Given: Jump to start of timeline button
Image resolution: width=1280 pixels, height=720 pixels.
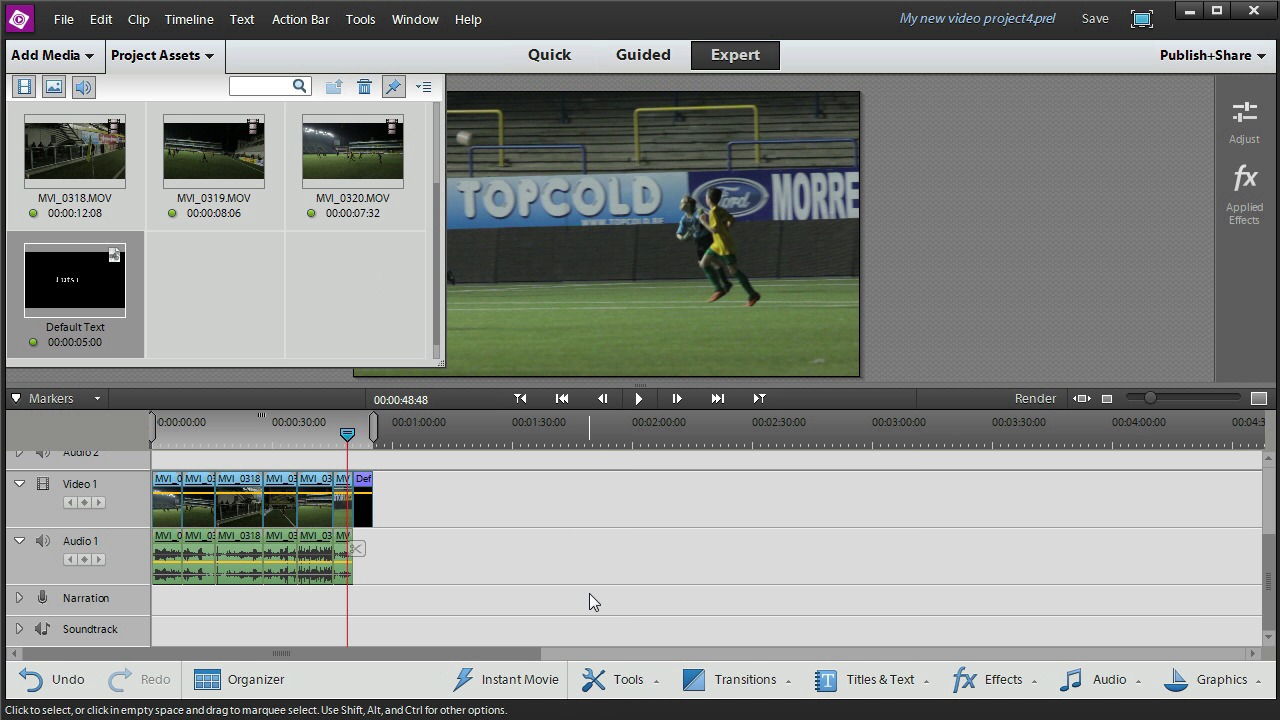Looking at the screenshot, I should (x=562, y=398).
